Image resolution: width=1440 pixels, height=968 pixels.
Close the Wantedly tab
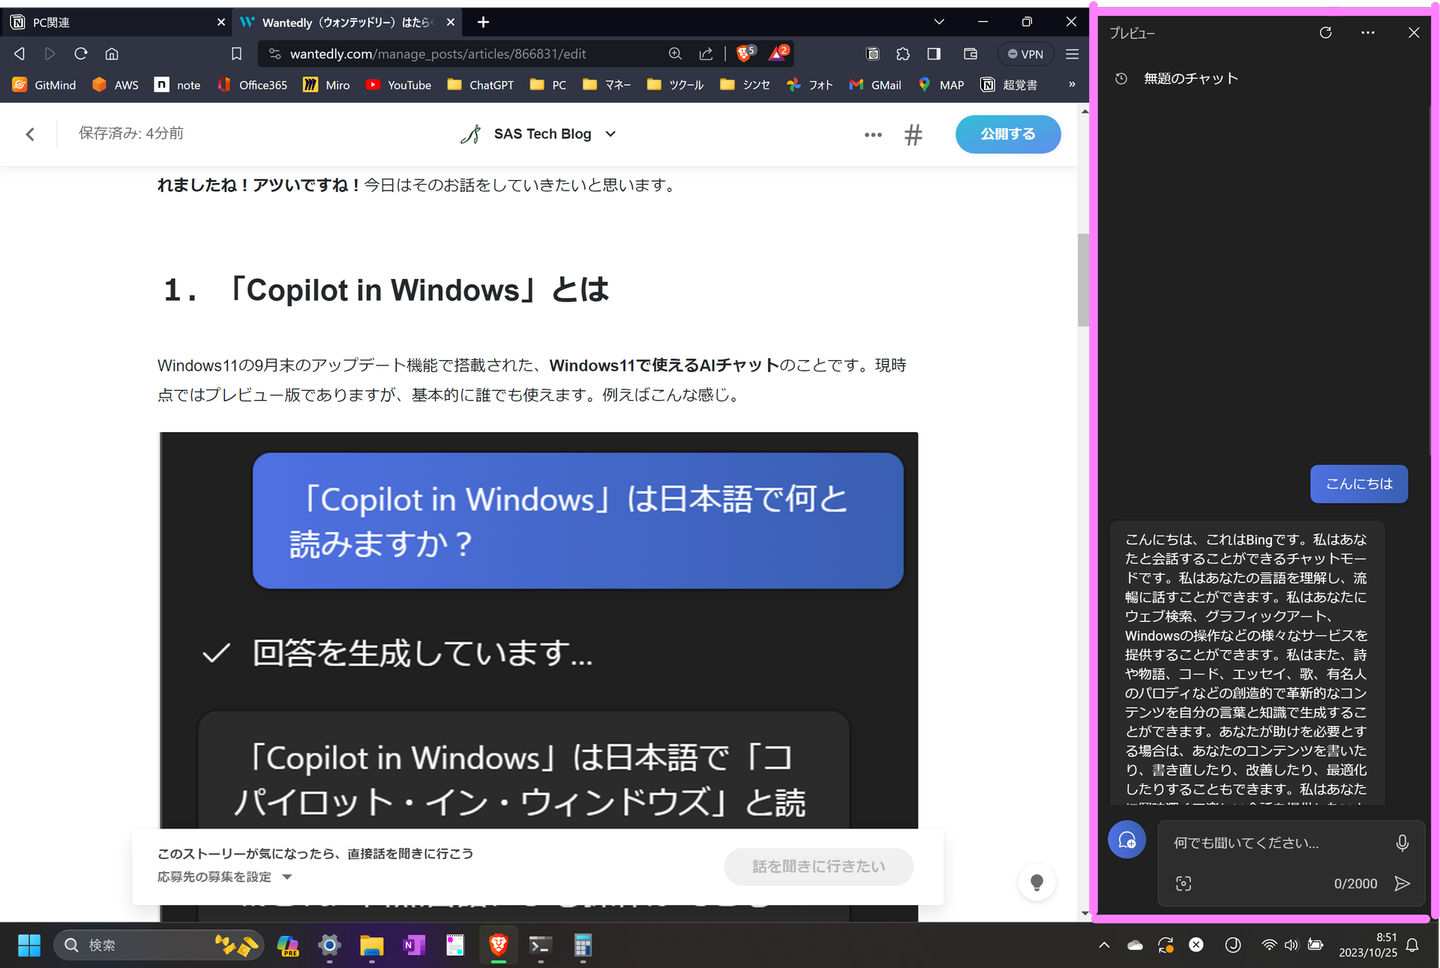[450, 22]
